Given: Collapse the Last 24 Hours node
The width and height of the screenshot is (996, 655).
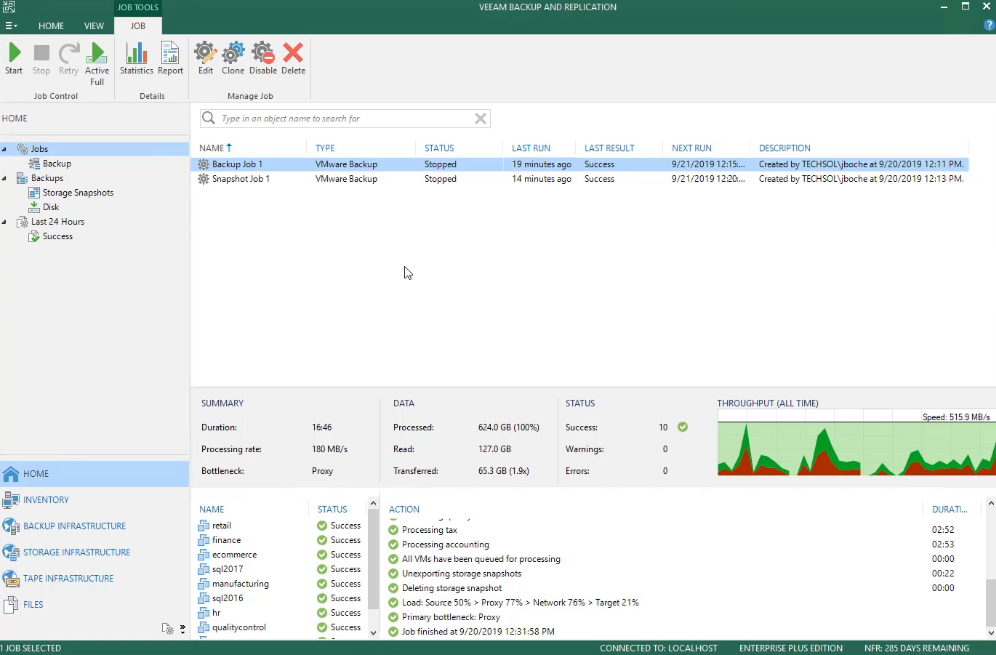Looking at the screenshot, I should click(x=4, y=222).
